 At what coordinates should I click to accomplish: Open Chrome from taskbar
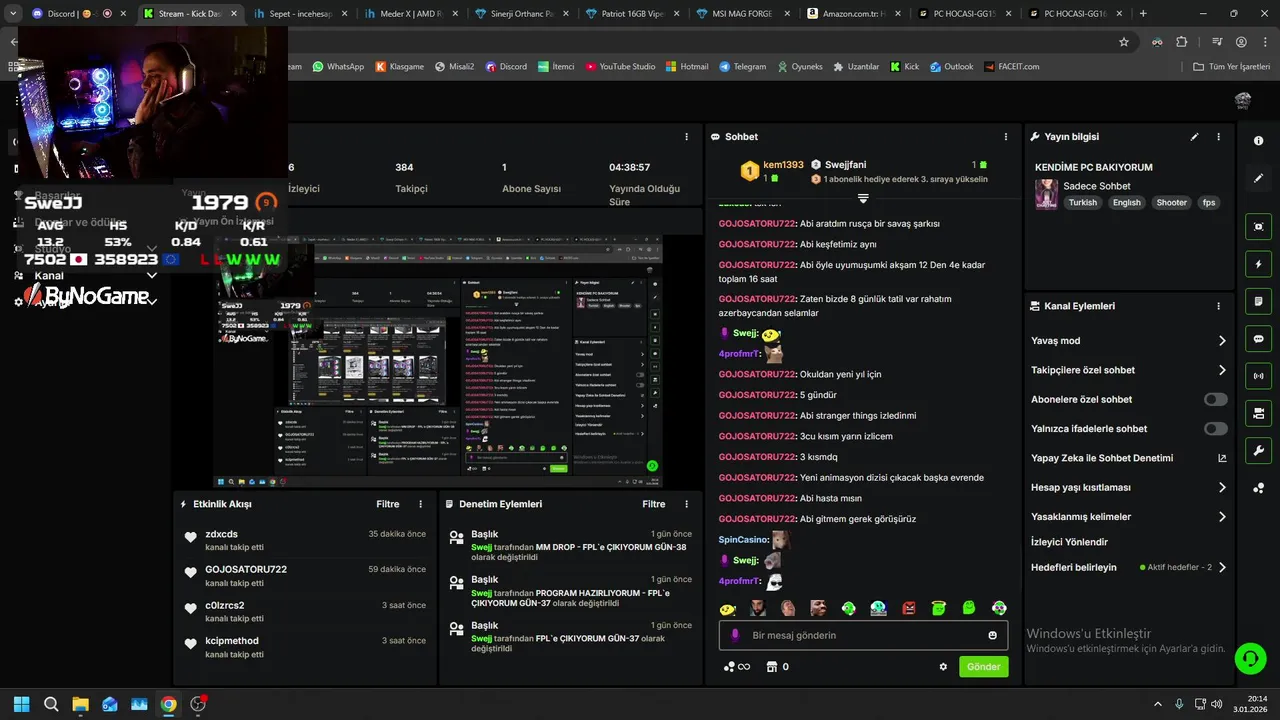point(169,704)
